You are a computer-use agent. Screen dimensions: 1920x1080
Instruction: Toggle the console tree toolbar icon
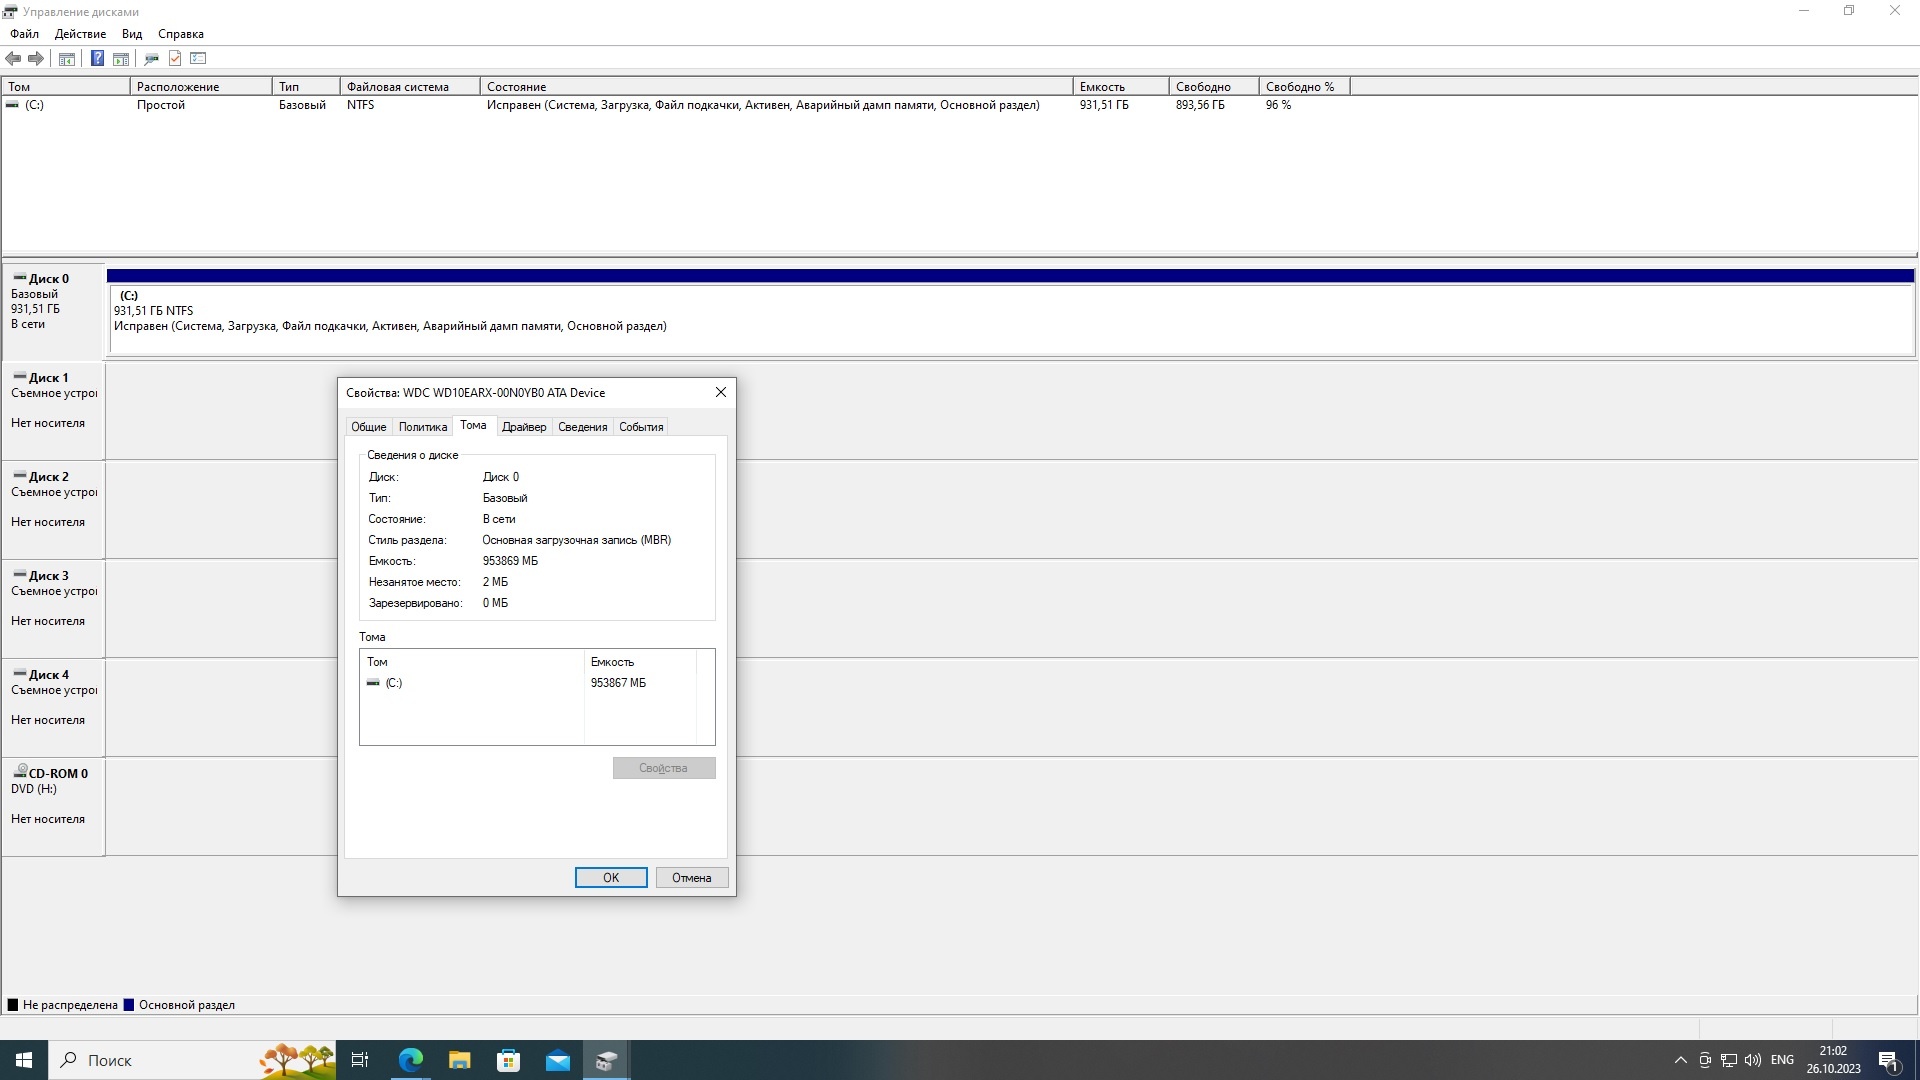(67, 59)
